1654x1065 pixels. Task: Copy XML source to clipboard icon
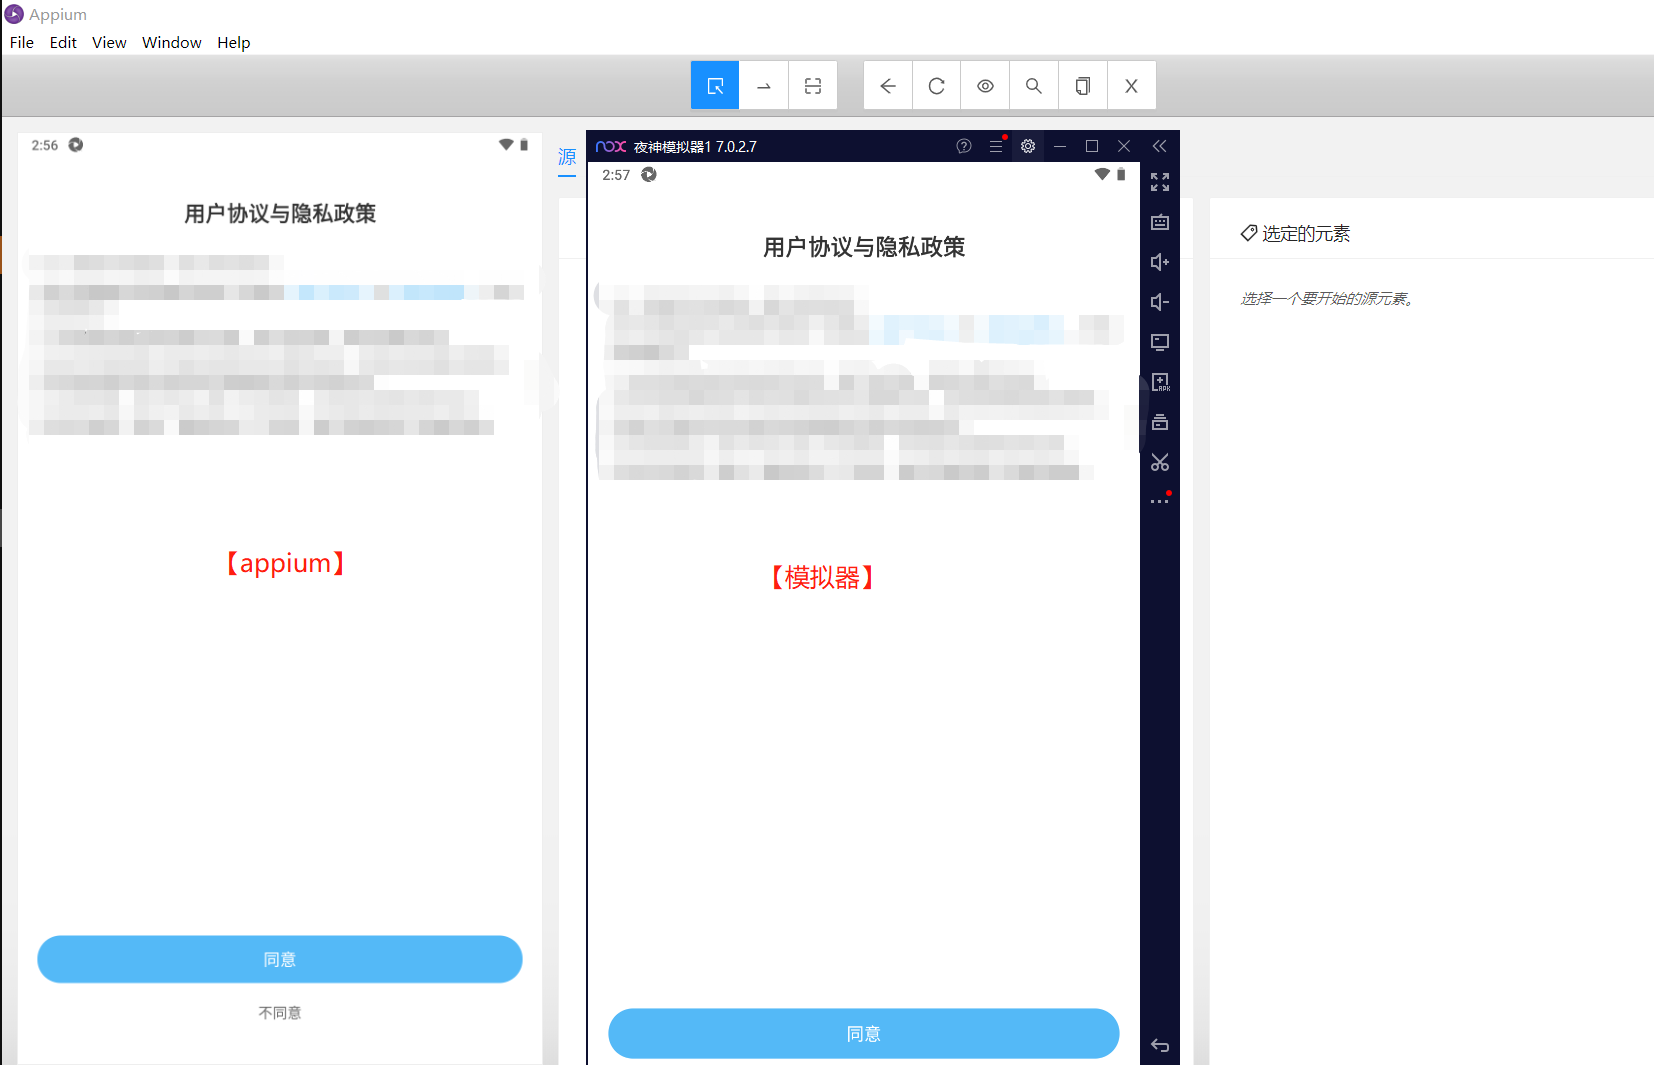[1083, 86]
